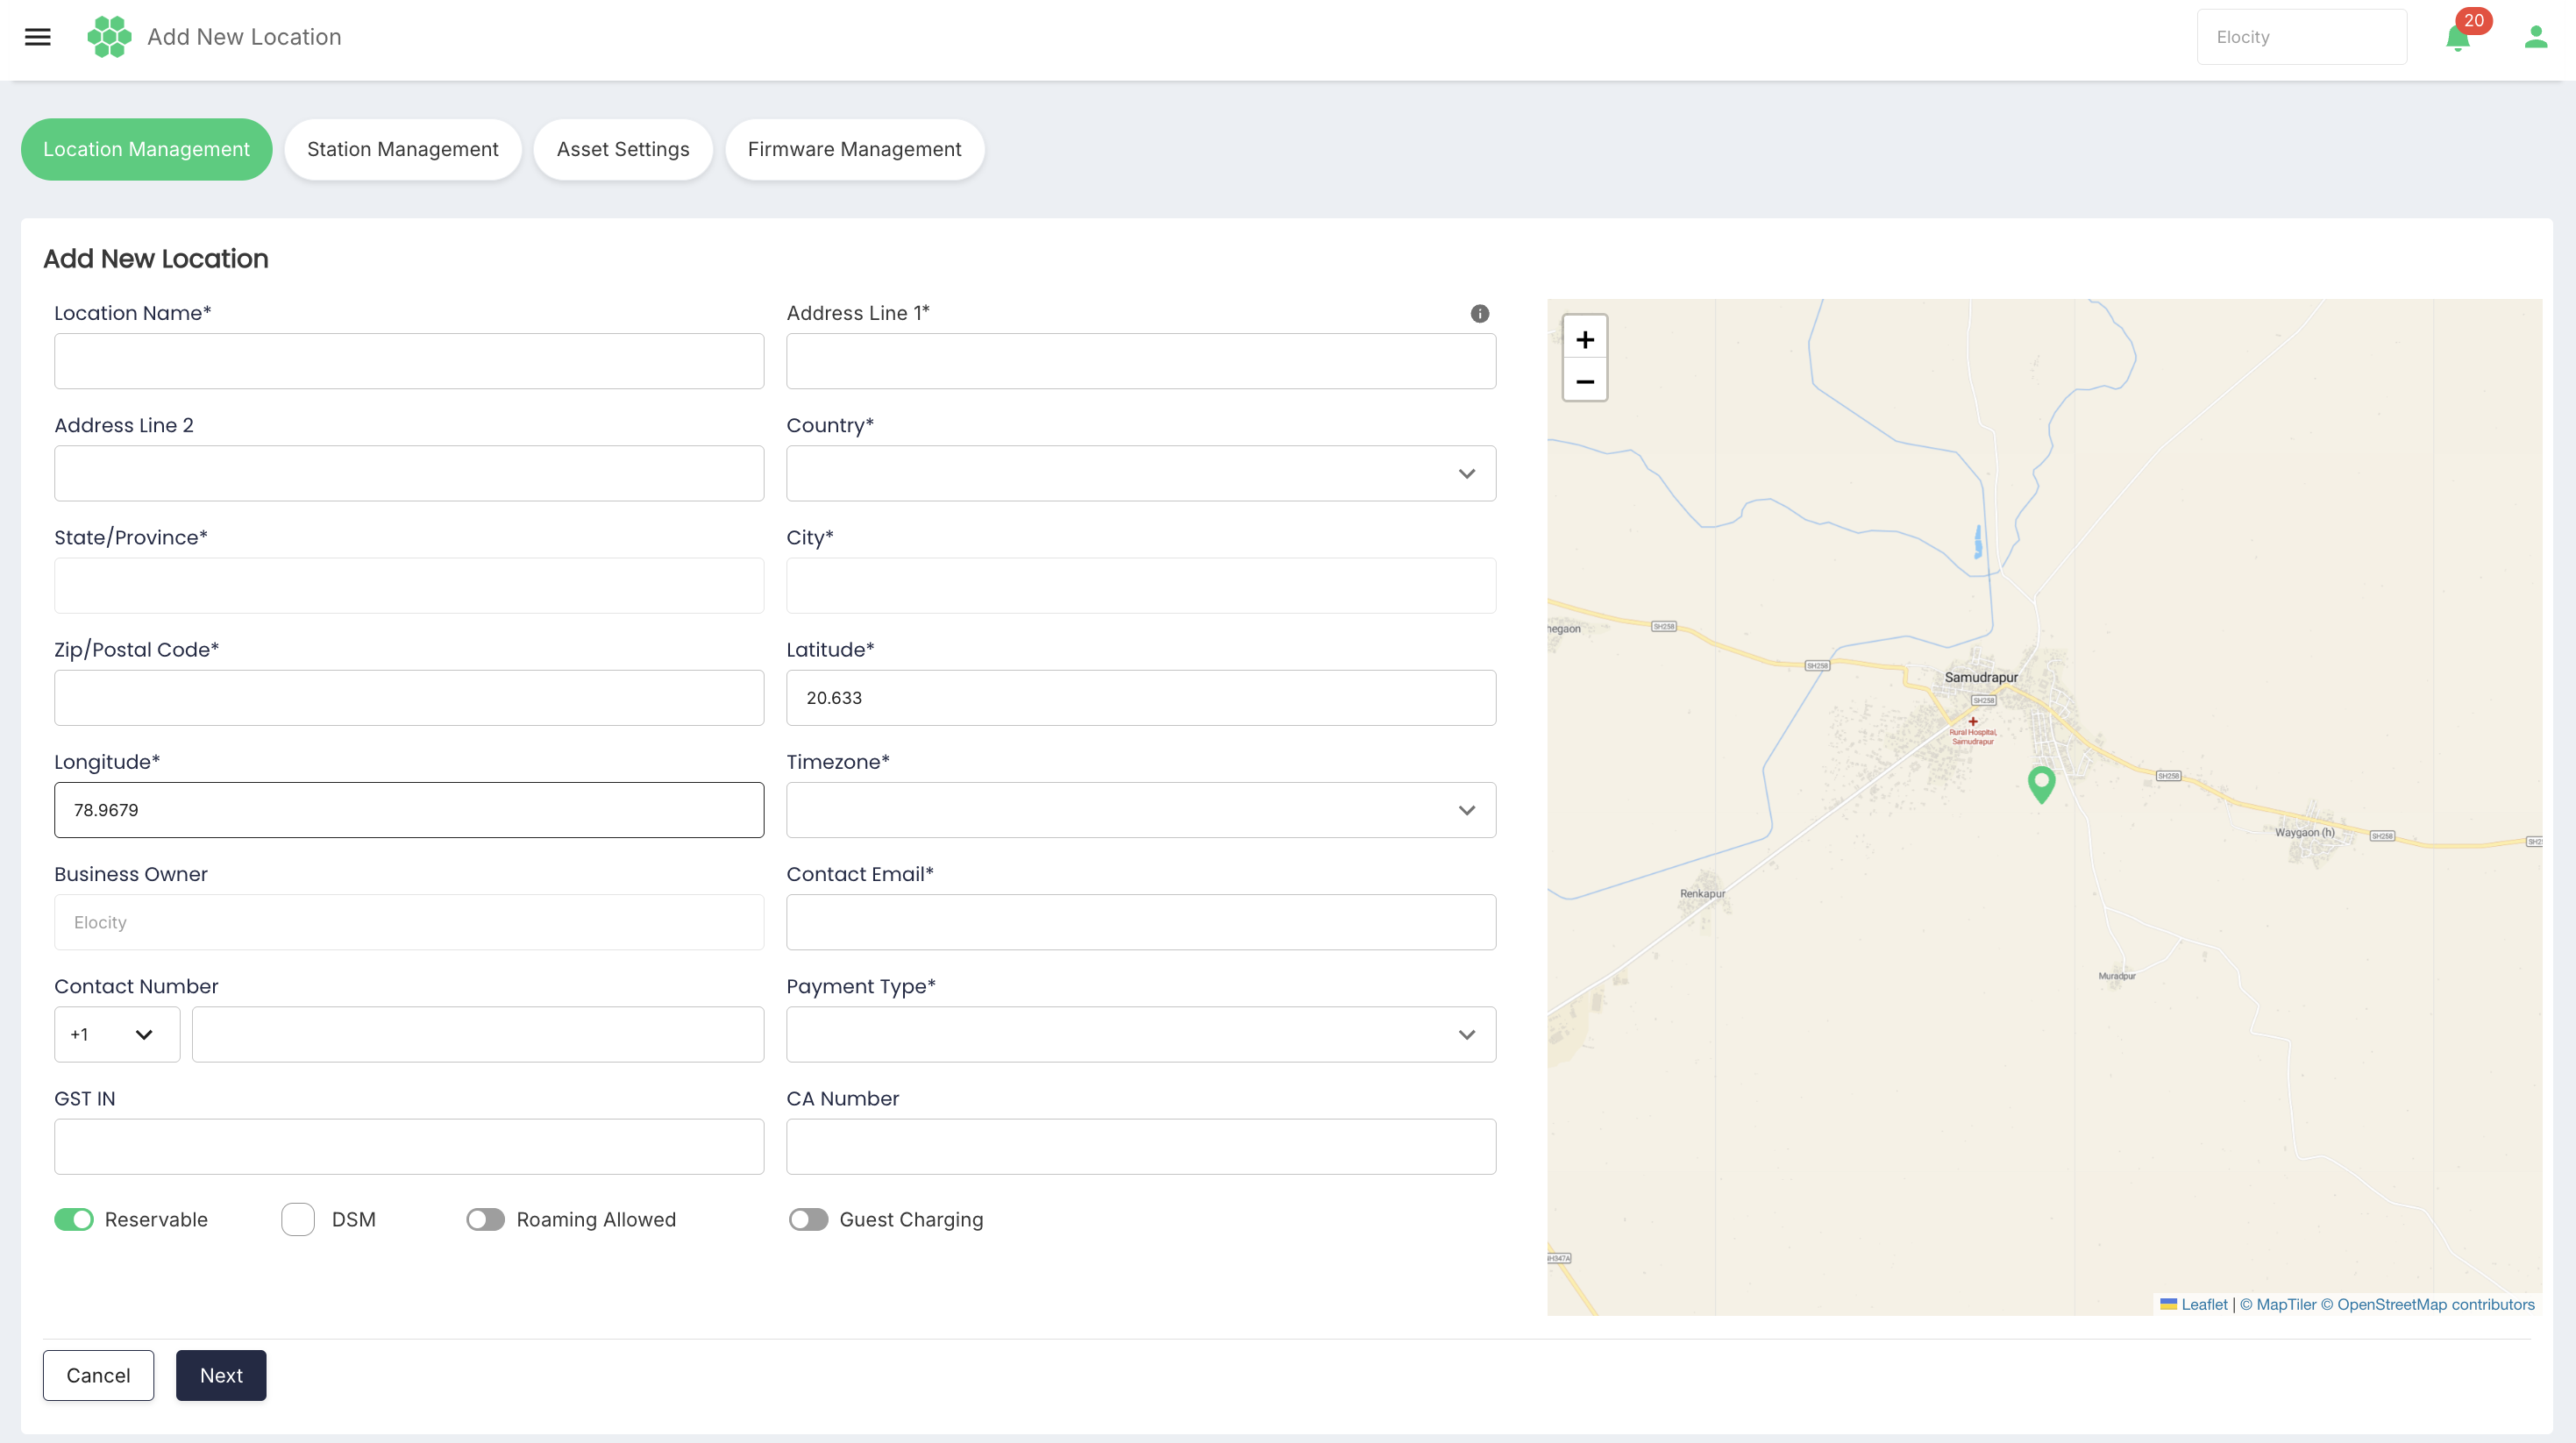Click the Address Line 1 input field

[1141, 361]
